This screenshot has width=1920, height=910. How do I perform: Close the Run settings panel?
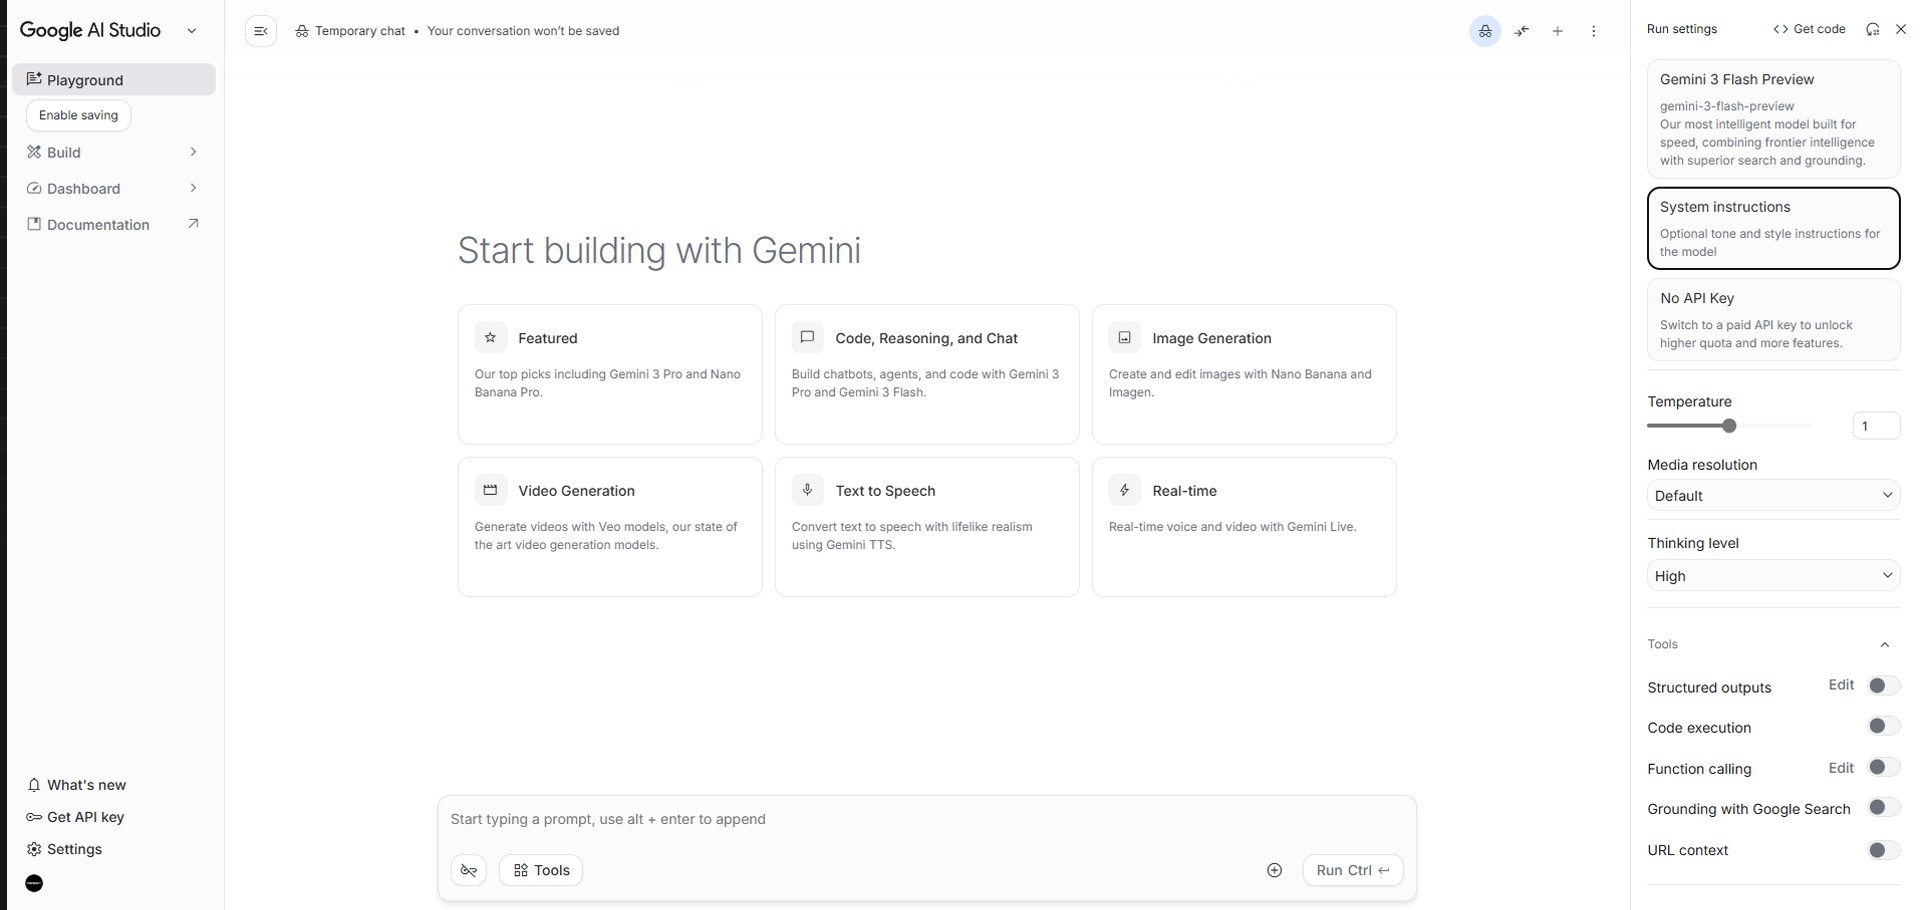point(1901,29)
